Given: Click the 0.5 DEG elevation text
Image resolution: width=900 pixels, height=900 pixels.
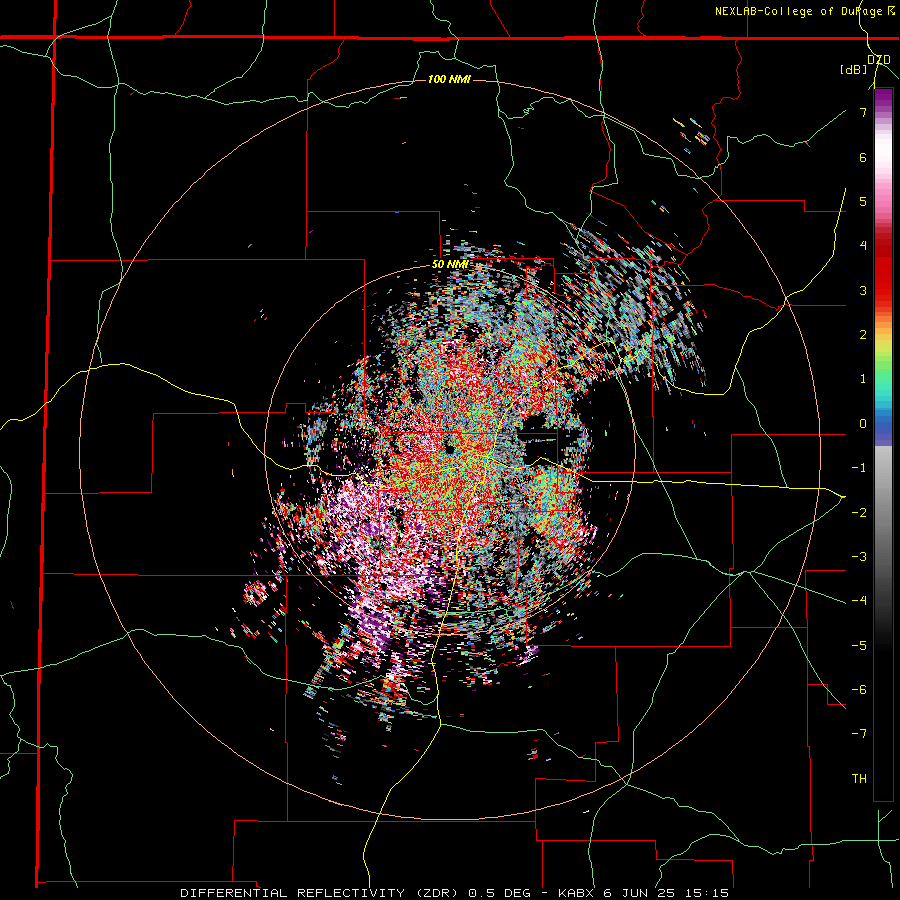Looking at the screenshot, I should point(498,893).
